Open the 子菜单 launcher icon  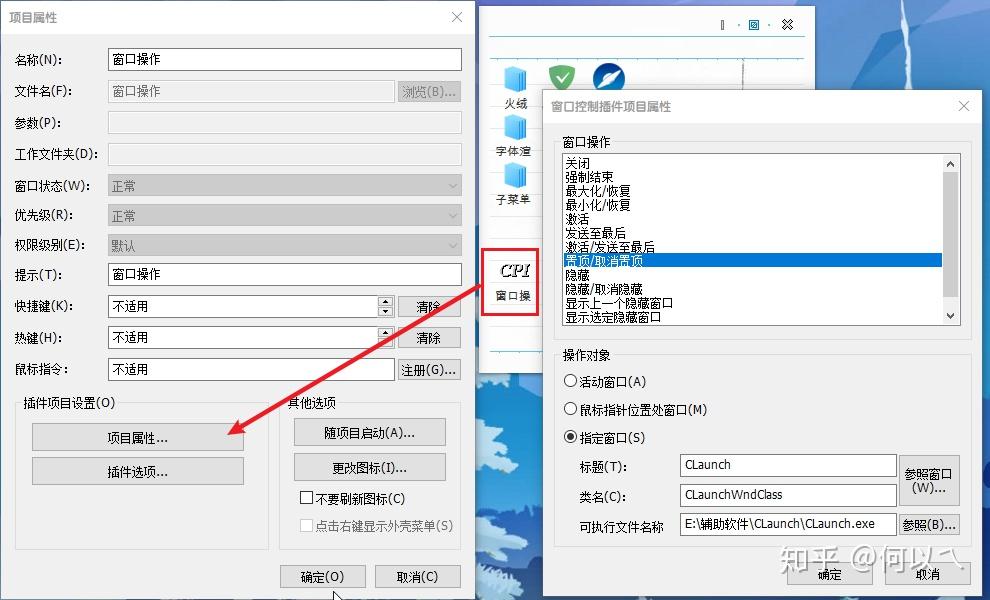point(514,182)
